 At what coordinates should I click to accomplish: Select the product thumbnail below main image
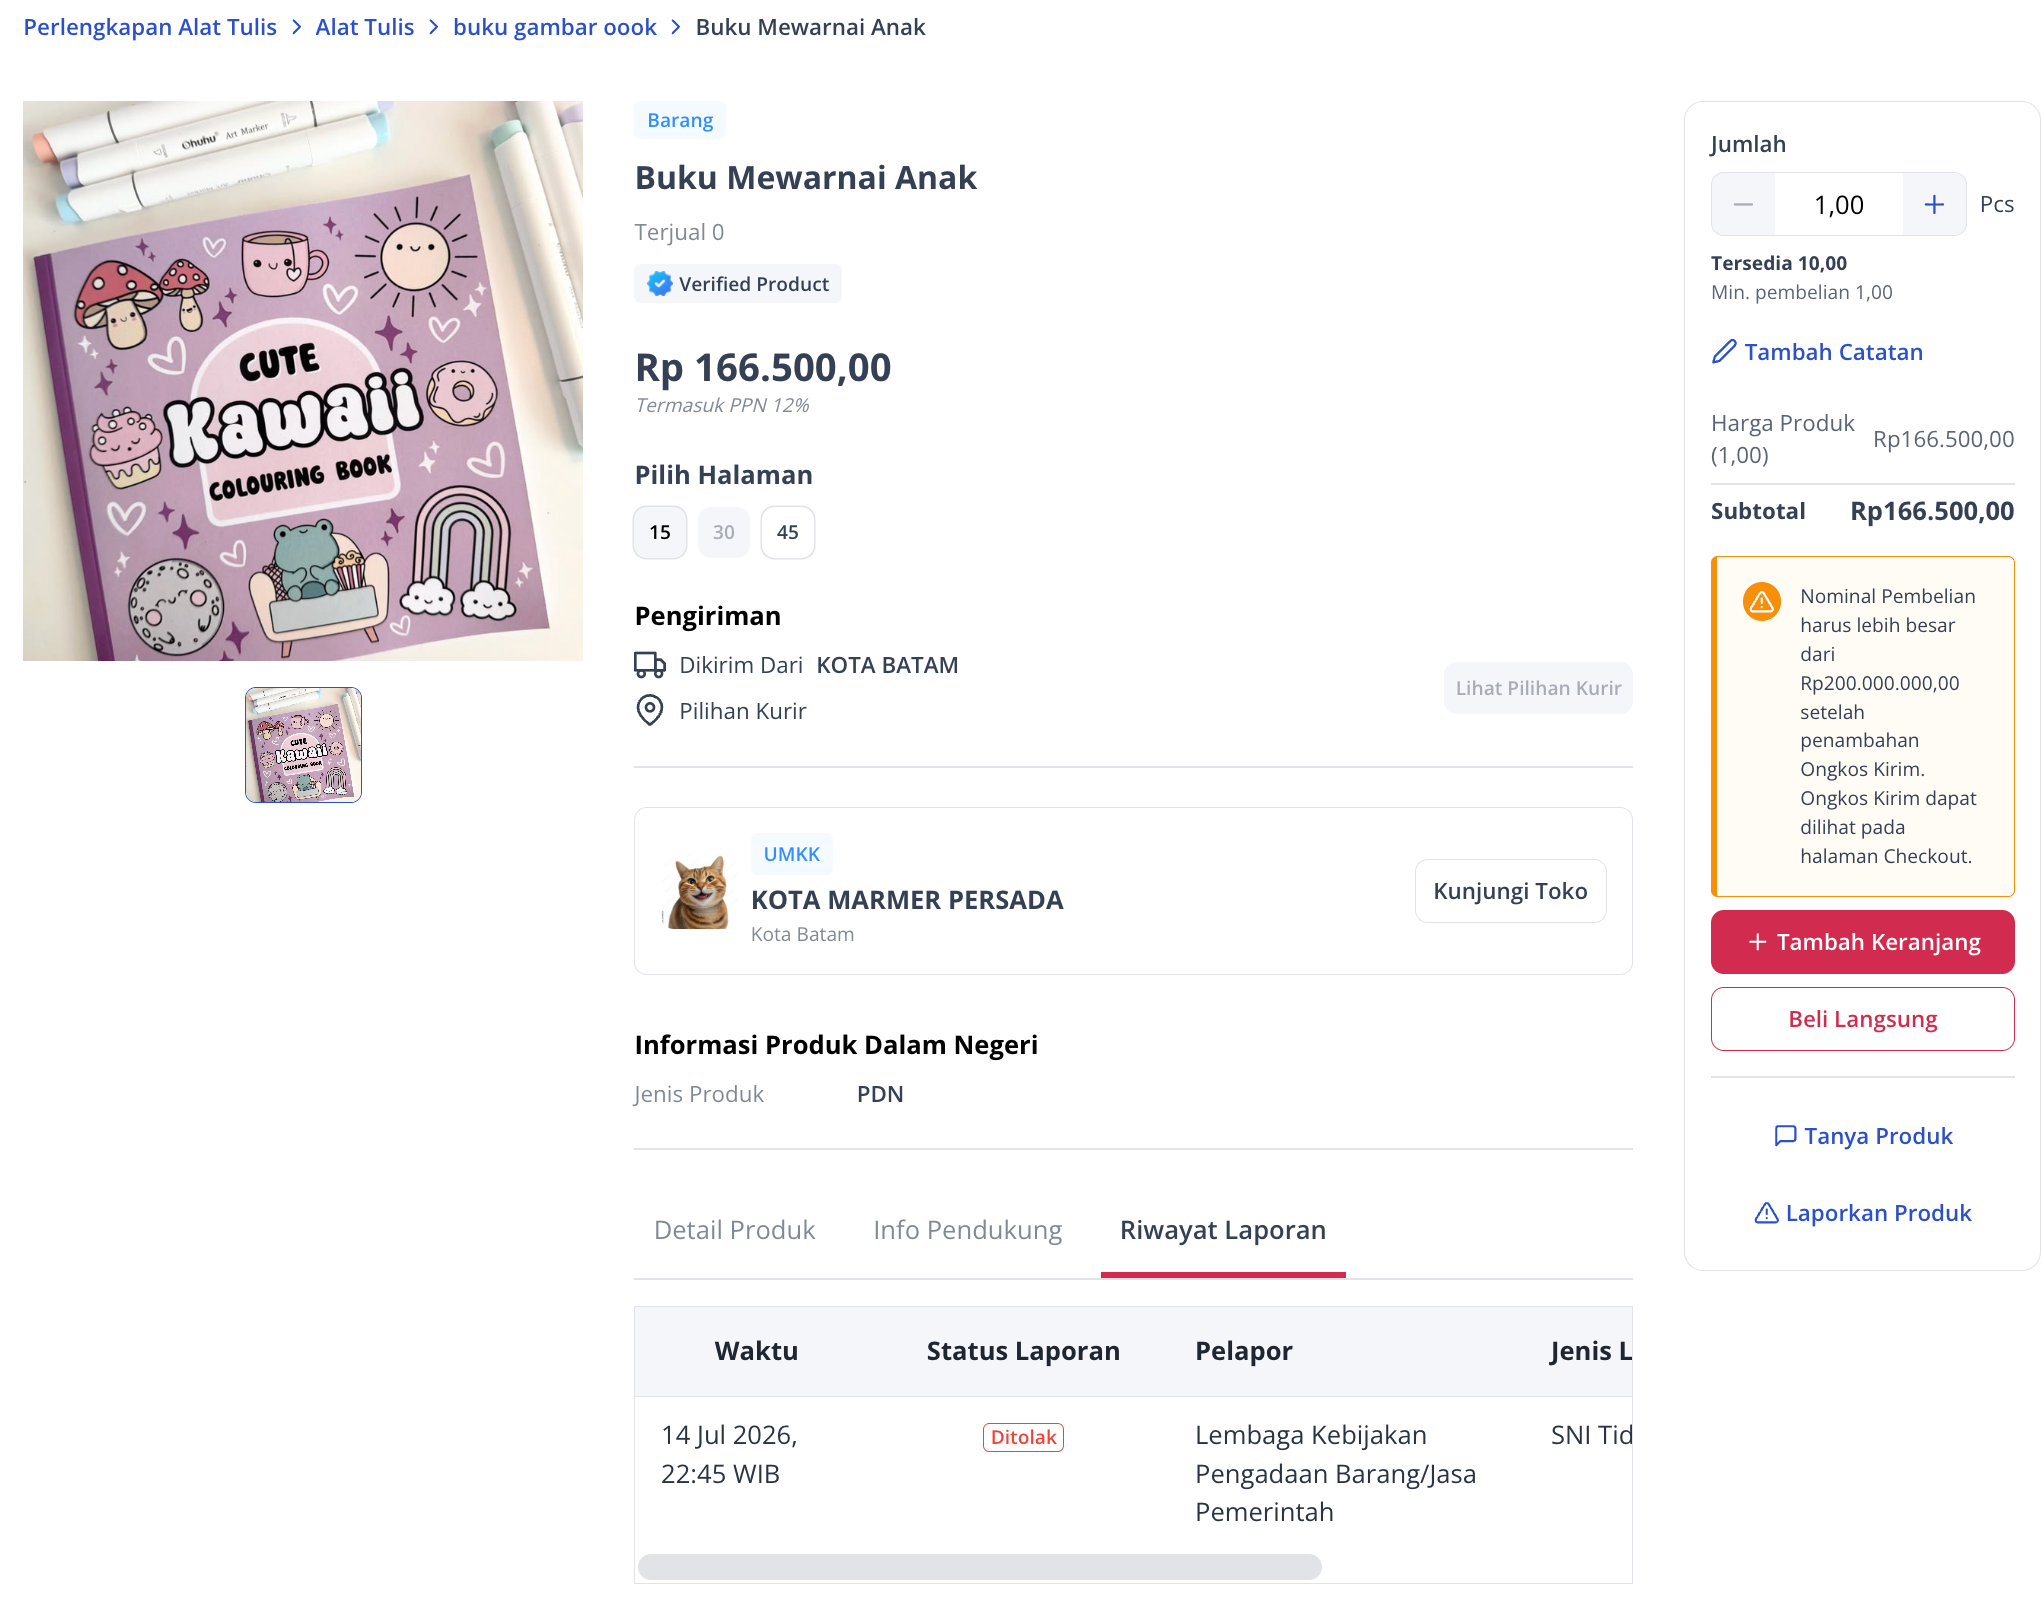point(303,745)
